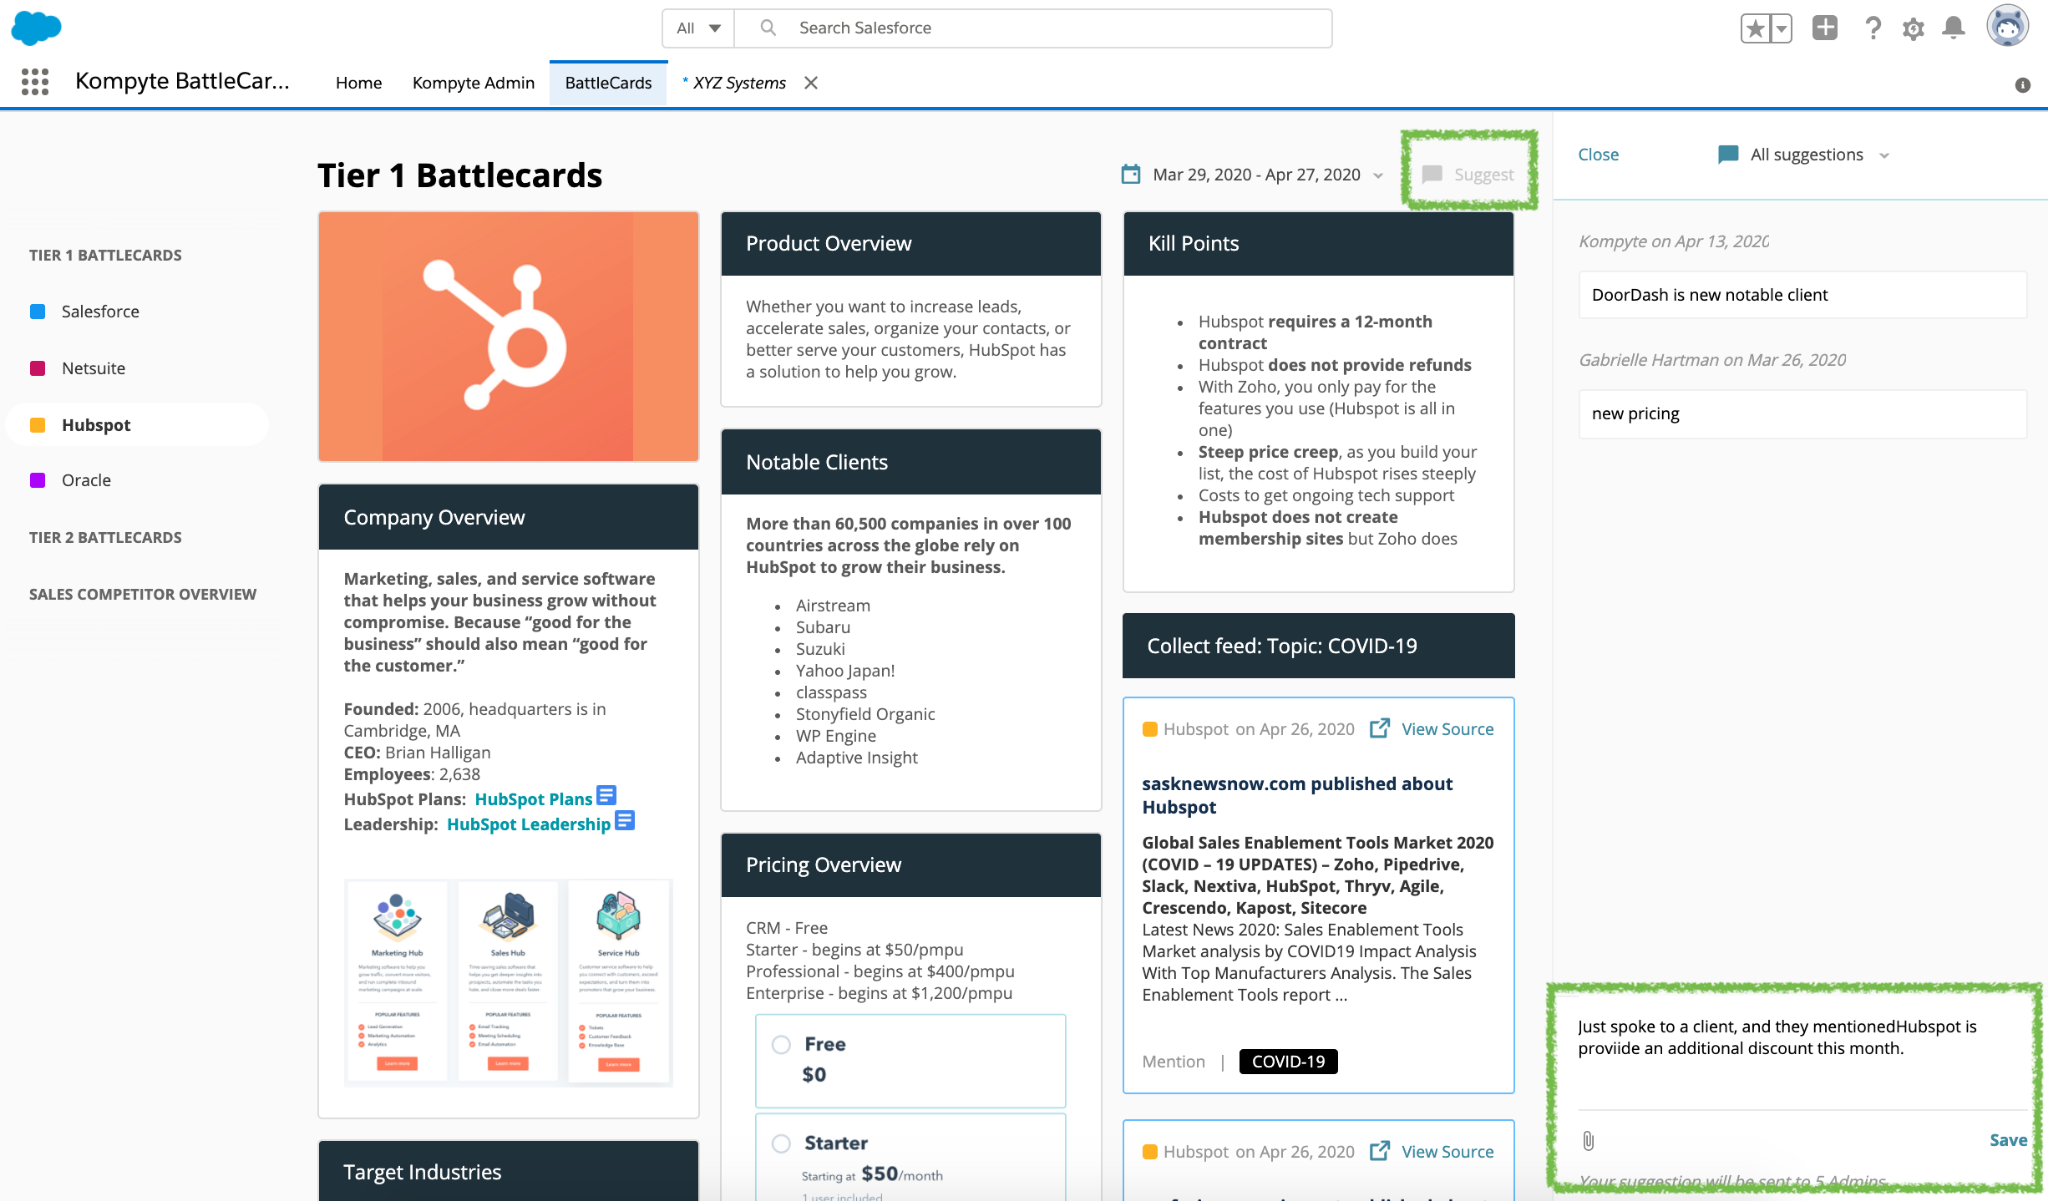Expand the date range dropdown chevron

tap(1378, 175)
